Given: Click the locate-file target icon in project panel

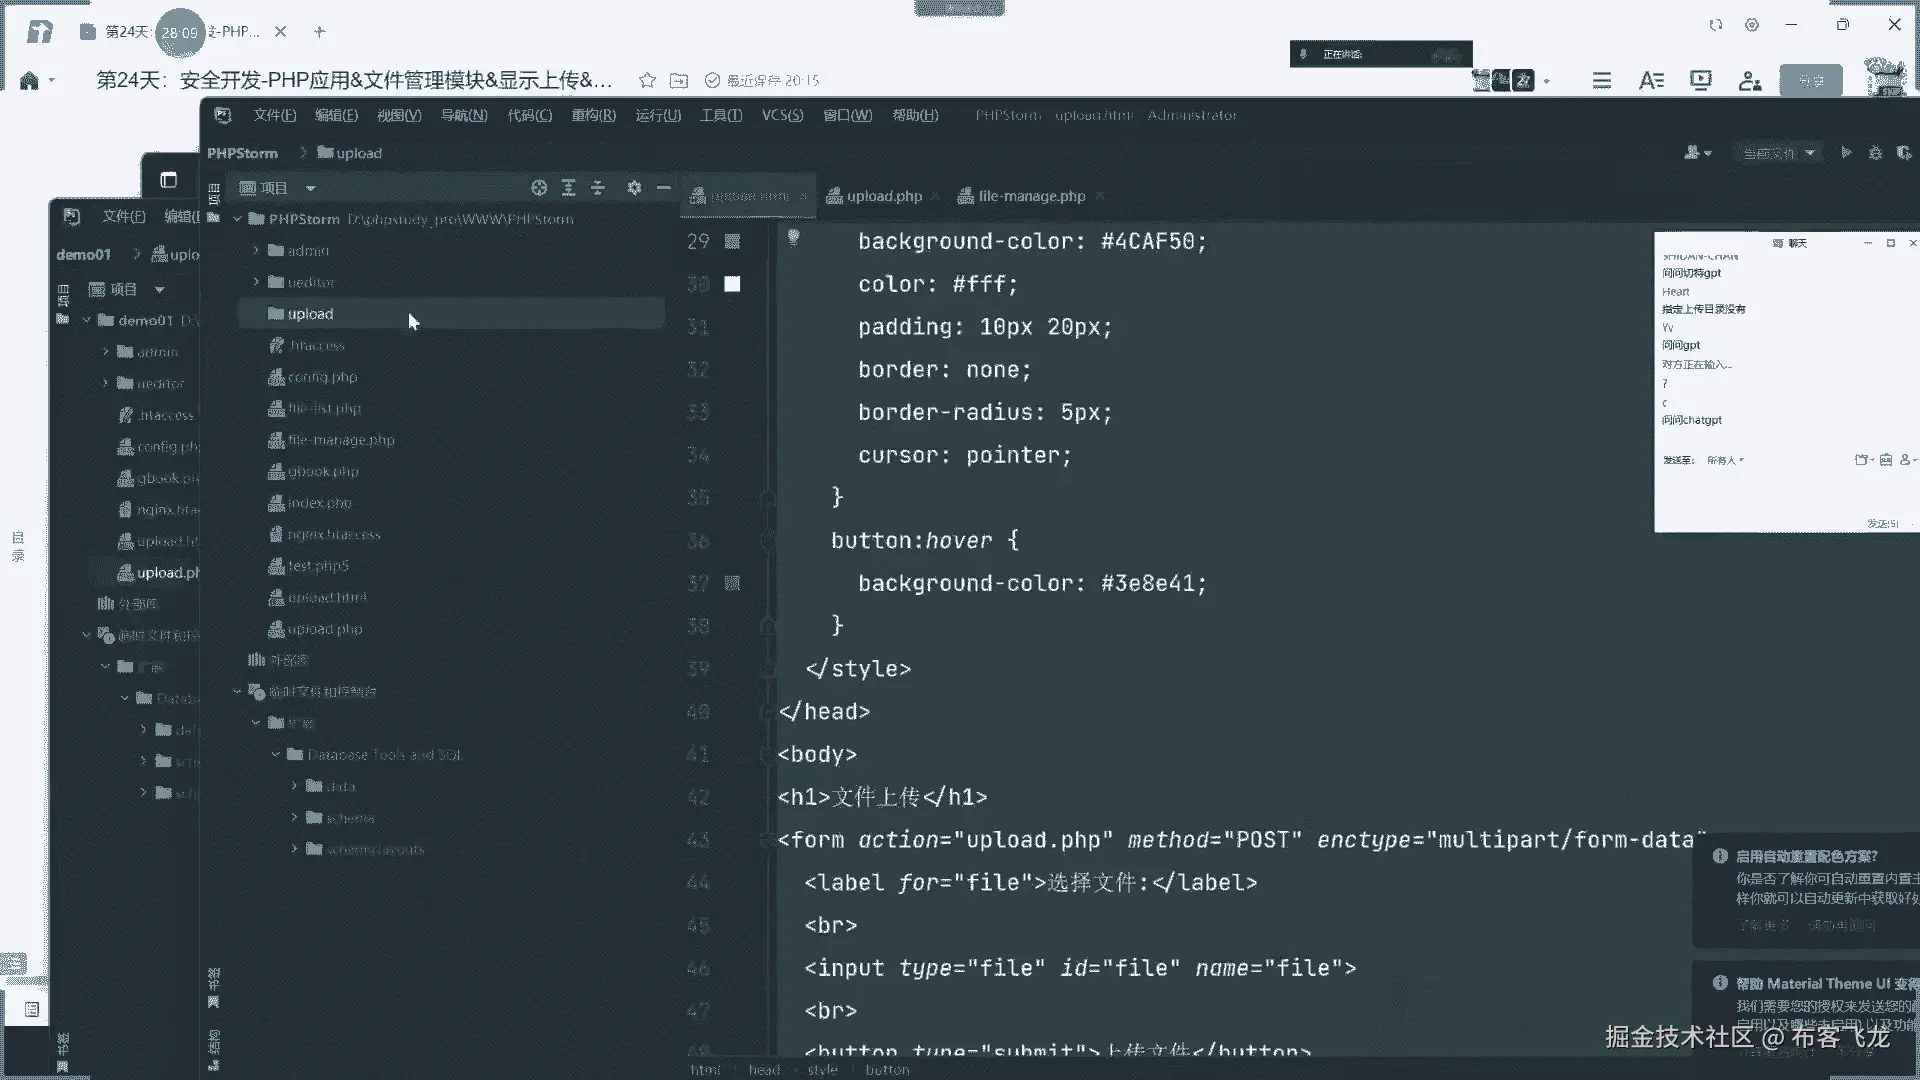Looking at the screenshot, I should pyautogui.click(x=539, y=188).
